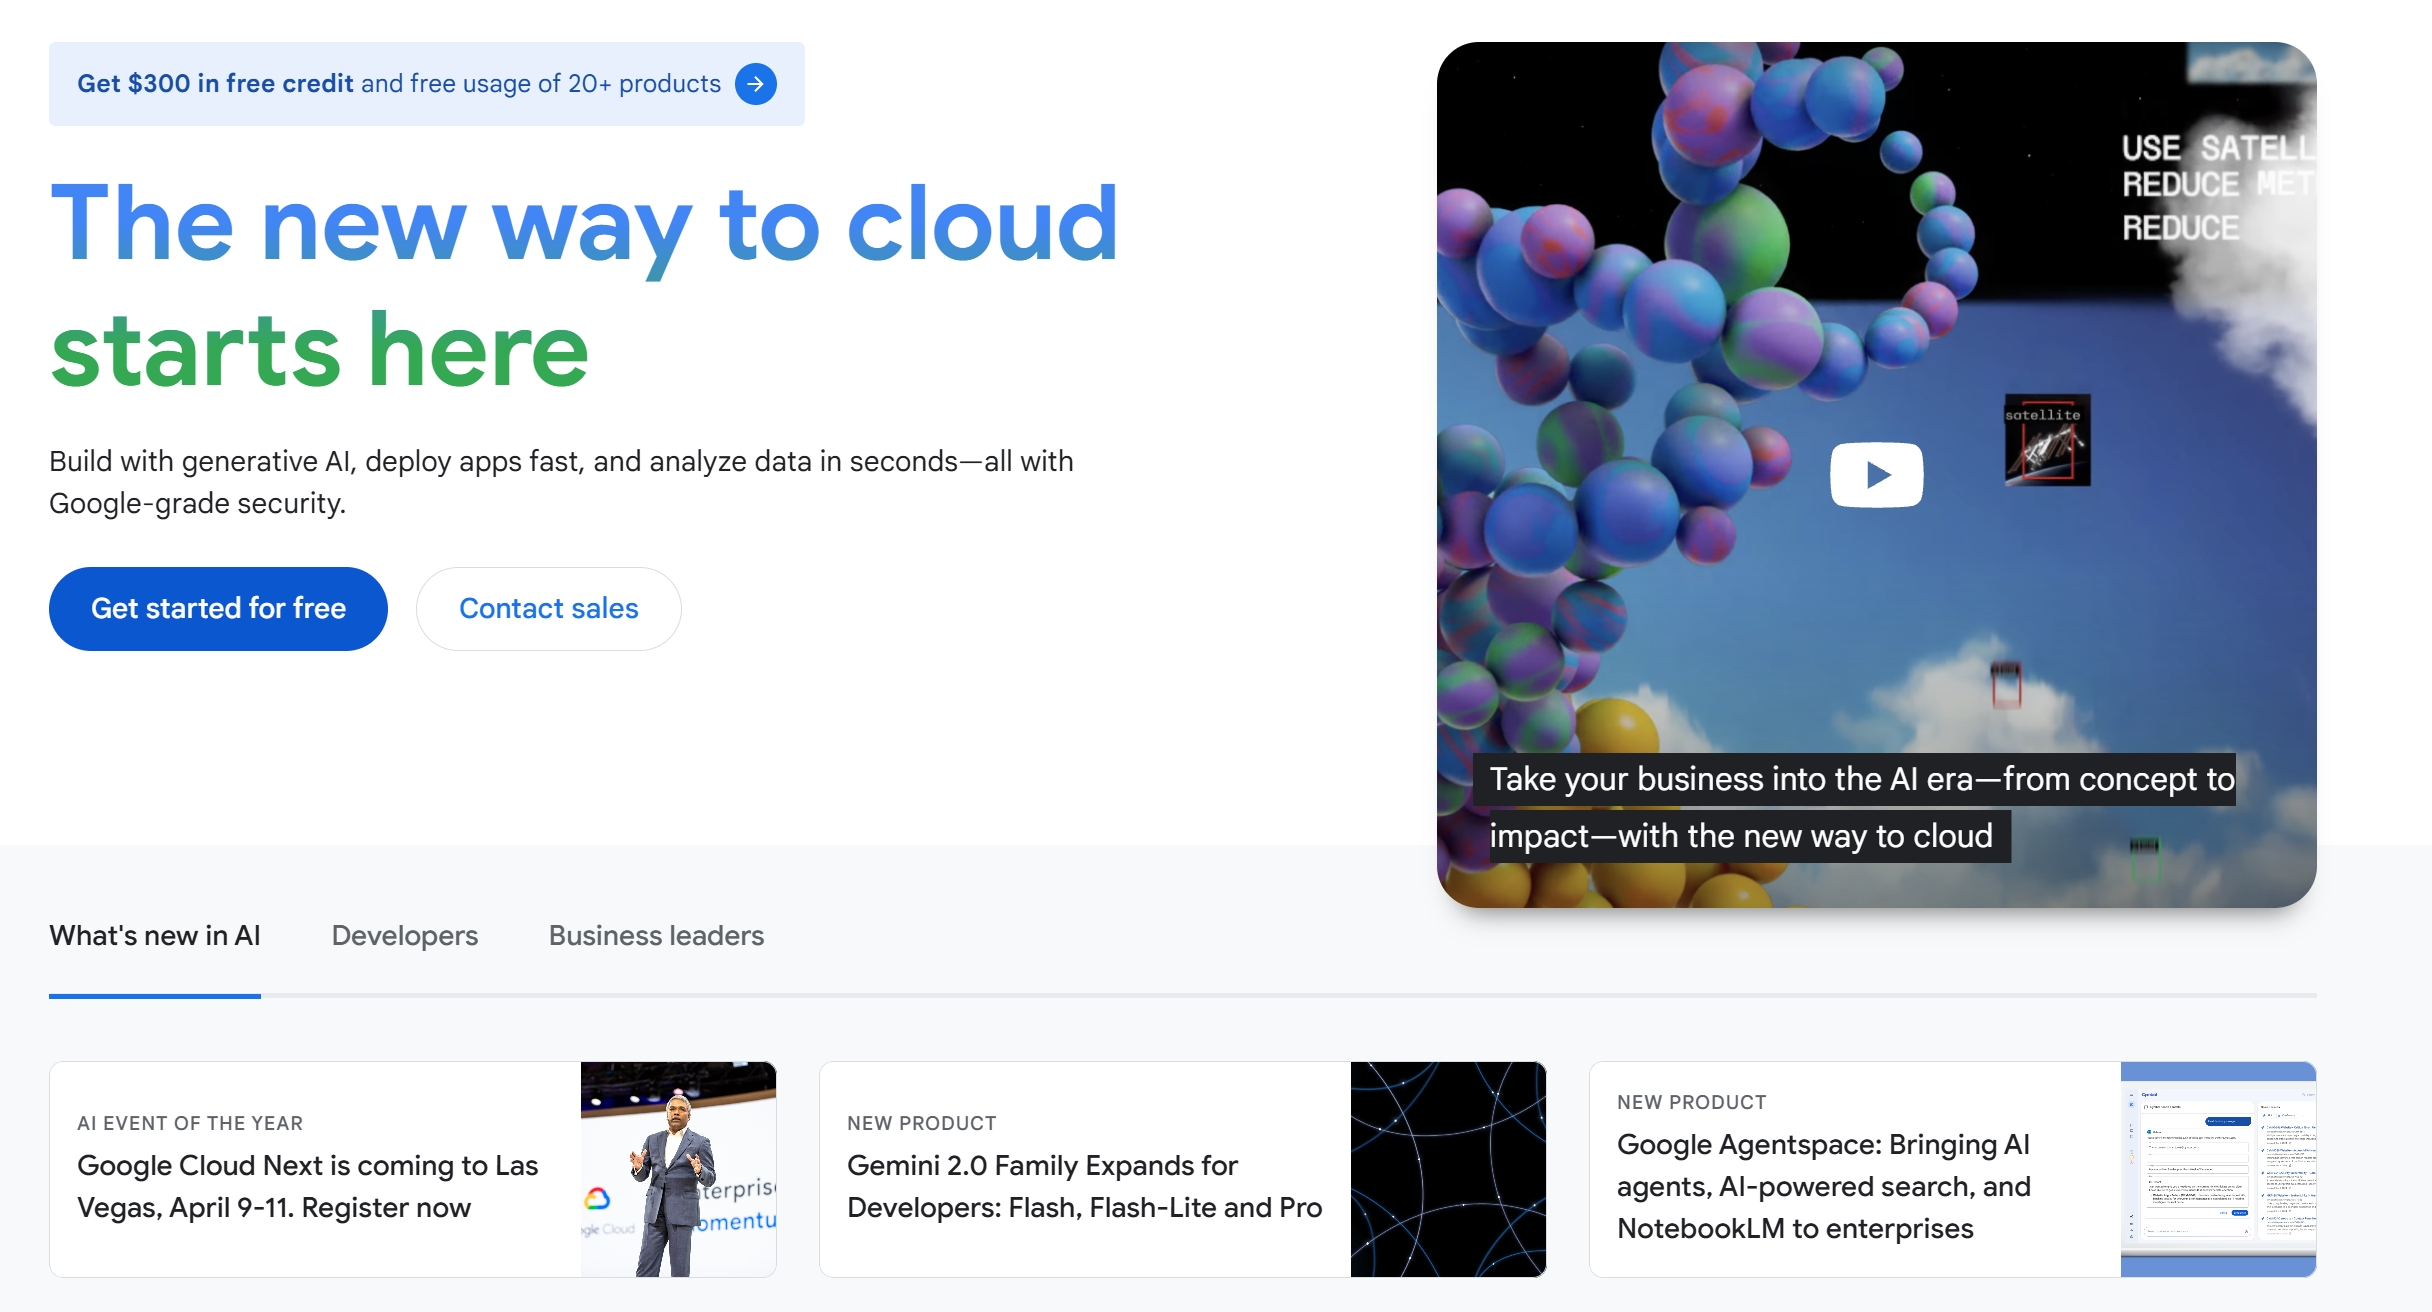Click the Get started for free button
The height and width of the screenshot is (1312, 2432).
[218, 608]
